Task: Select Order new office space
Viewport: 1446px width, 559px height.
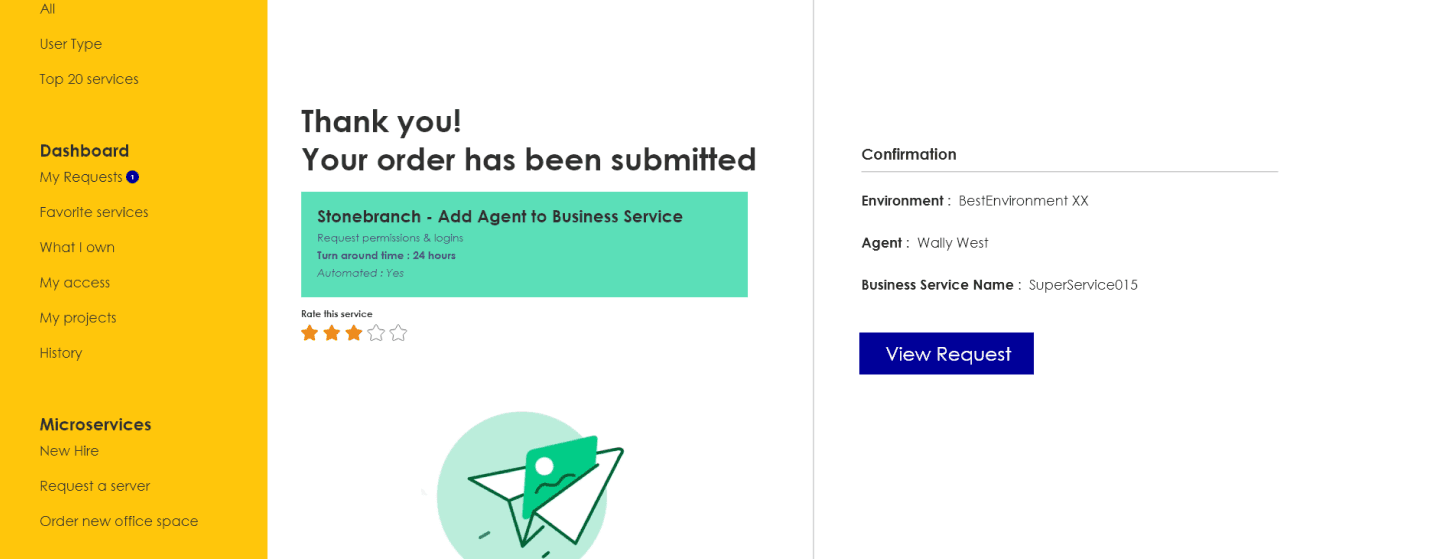Action: point(119,520)
